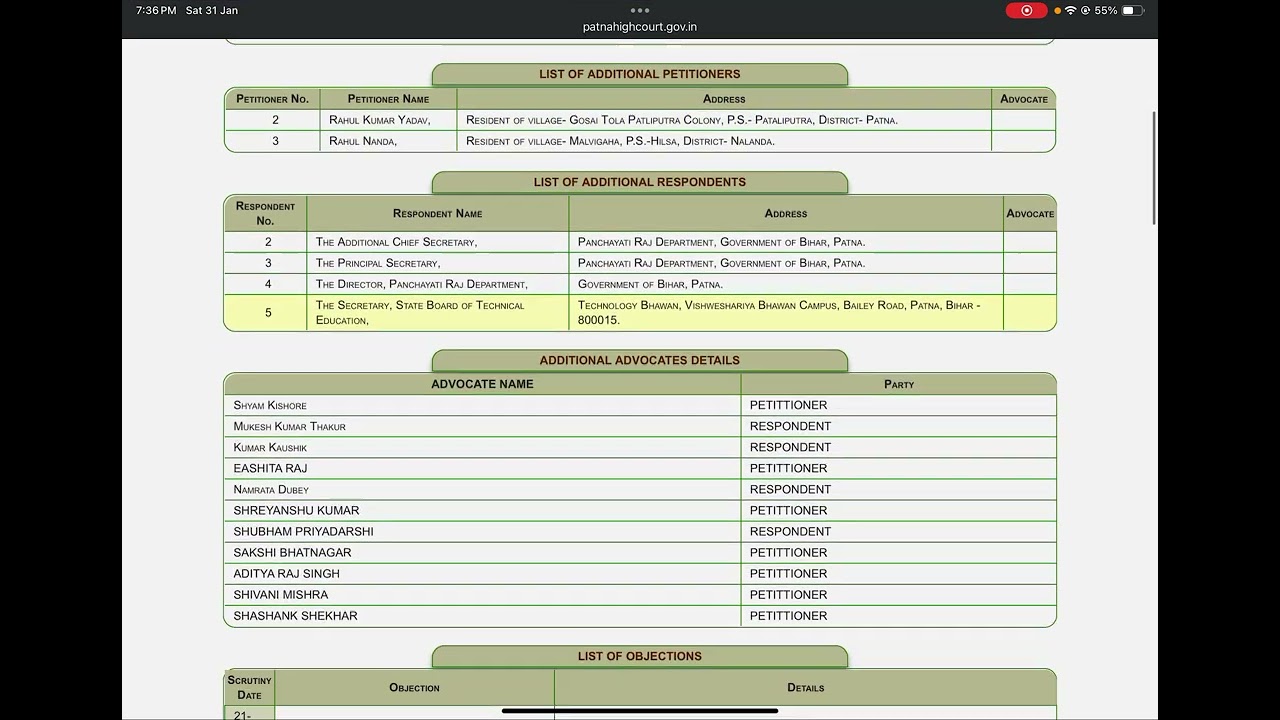Click 'Petitioner No.' column header
Image resolution: width=1280 pixels, height=720 pixels.
[272, 99]
